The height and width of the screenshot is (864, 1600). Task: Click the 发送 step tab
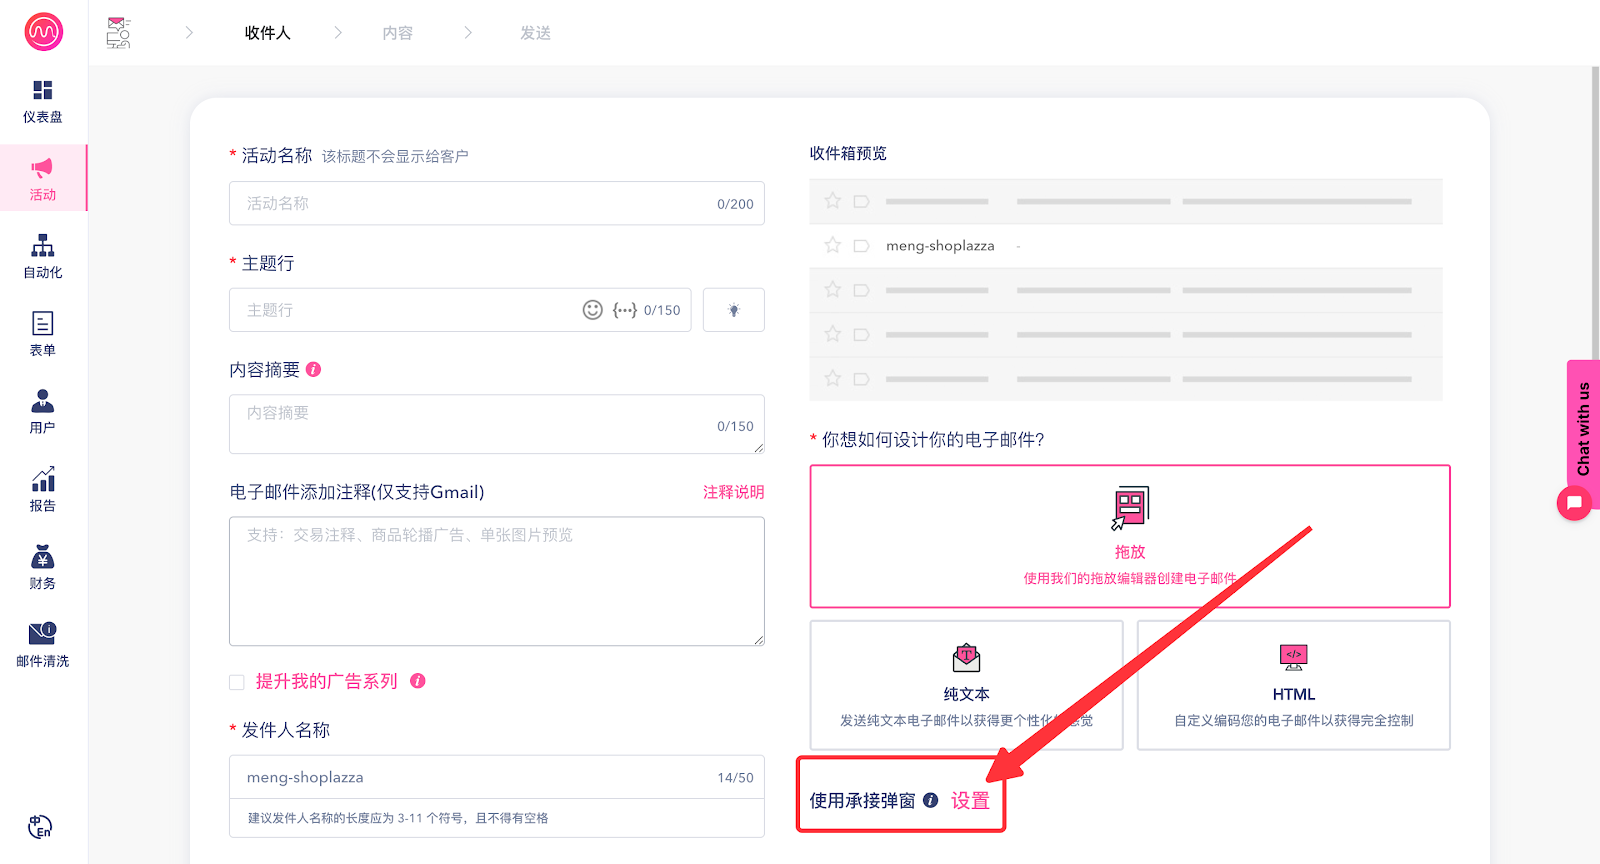tap(535, 33)
